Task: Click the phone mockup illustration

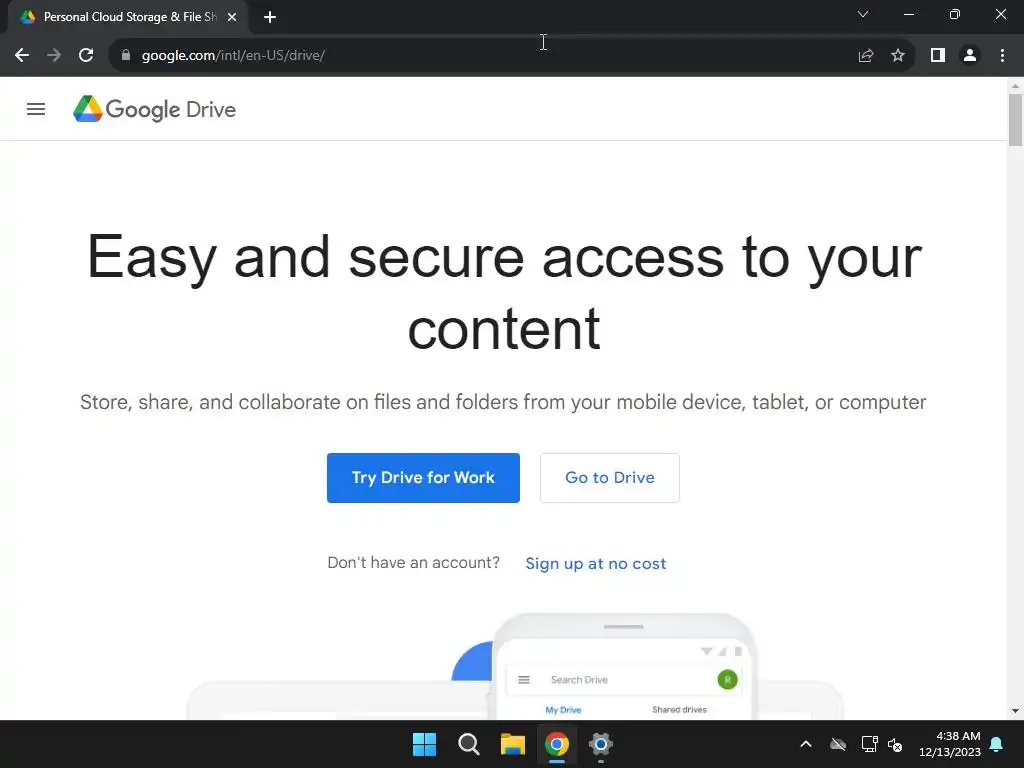Action: coord(624,666)
